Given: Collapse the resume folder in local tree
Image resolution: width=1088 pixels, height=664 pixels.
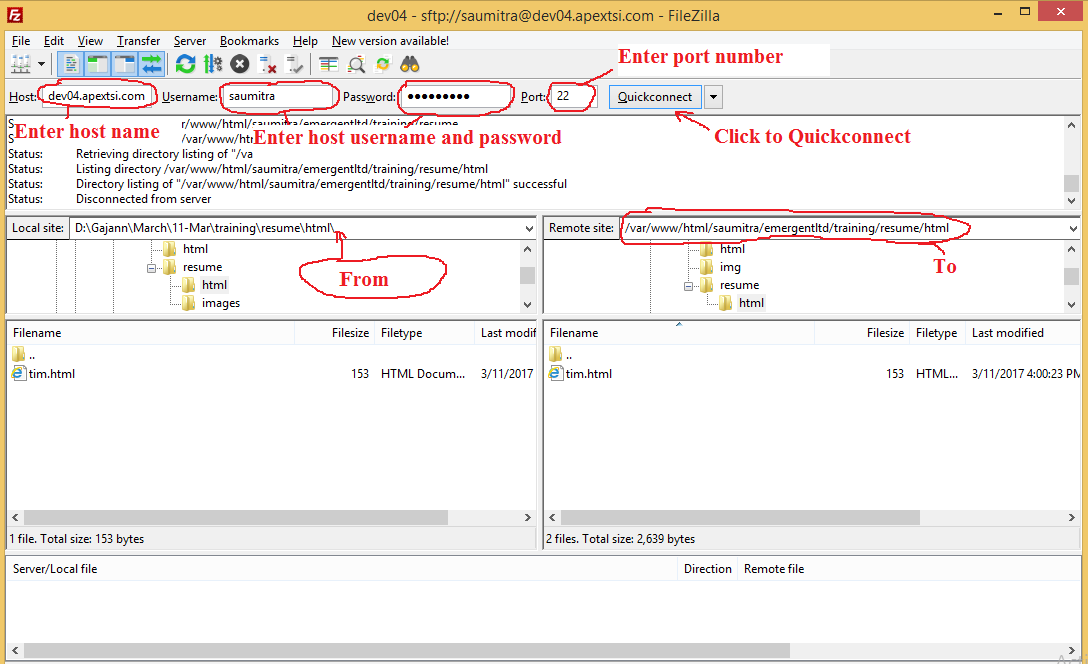Looking at the screenshot, I should coord(151,268).
